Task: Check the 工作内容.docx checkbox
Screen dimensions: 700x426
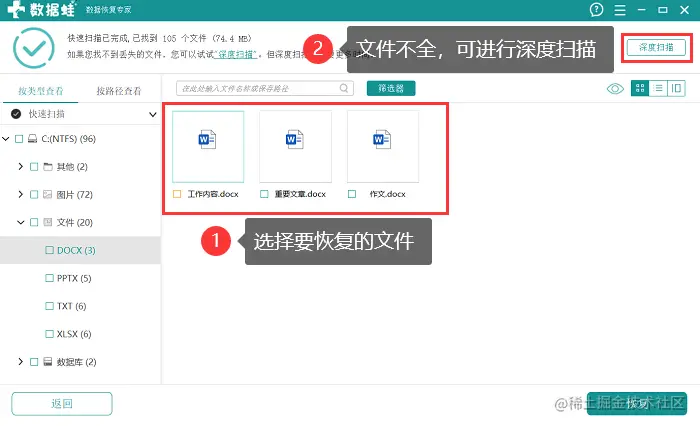Action: tap(177, 194)
